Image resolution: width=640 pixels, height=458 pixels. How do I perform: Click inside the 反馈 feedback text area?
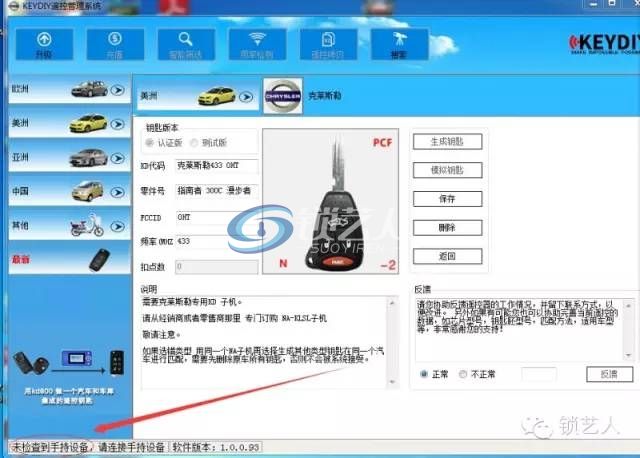520,330
